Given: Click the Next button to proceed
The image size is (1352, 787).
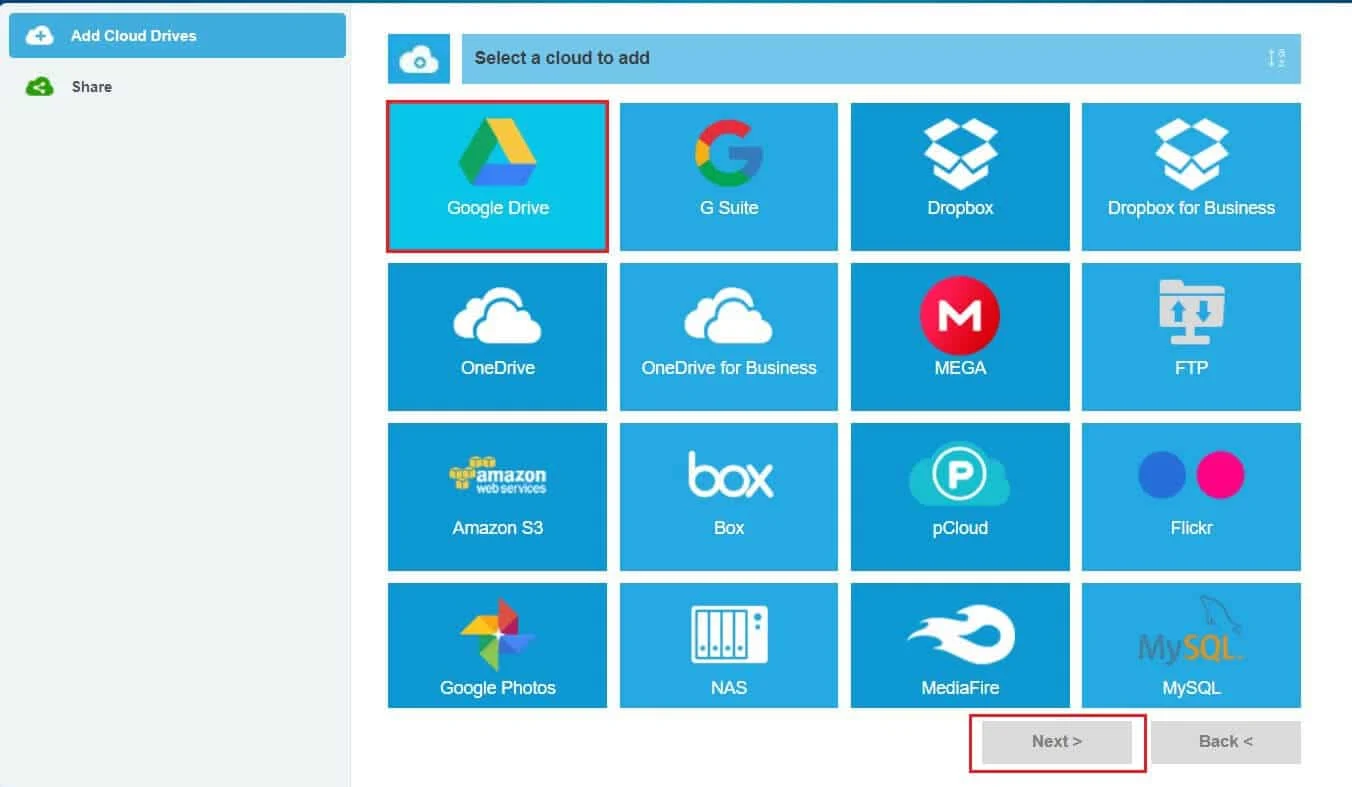Looking at the screenshot, I should click(1056, 741).
